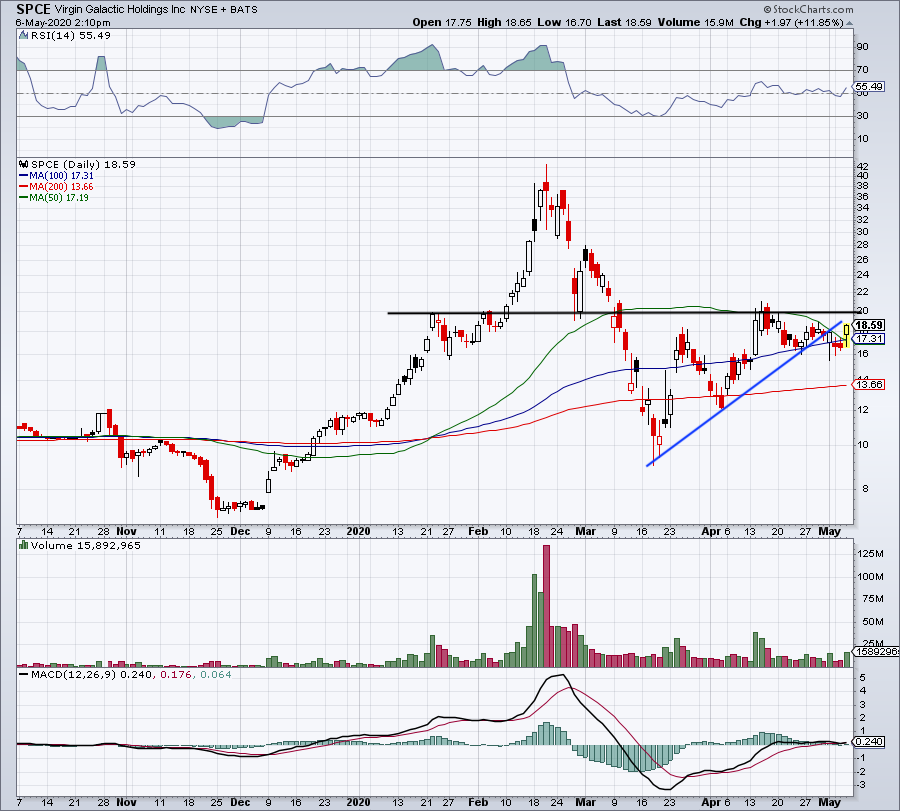Screen dimensions: 900x811
Task: Click the green 0.064 MACD histogram value
Action: pyautogui.click(x=215, y=674)
